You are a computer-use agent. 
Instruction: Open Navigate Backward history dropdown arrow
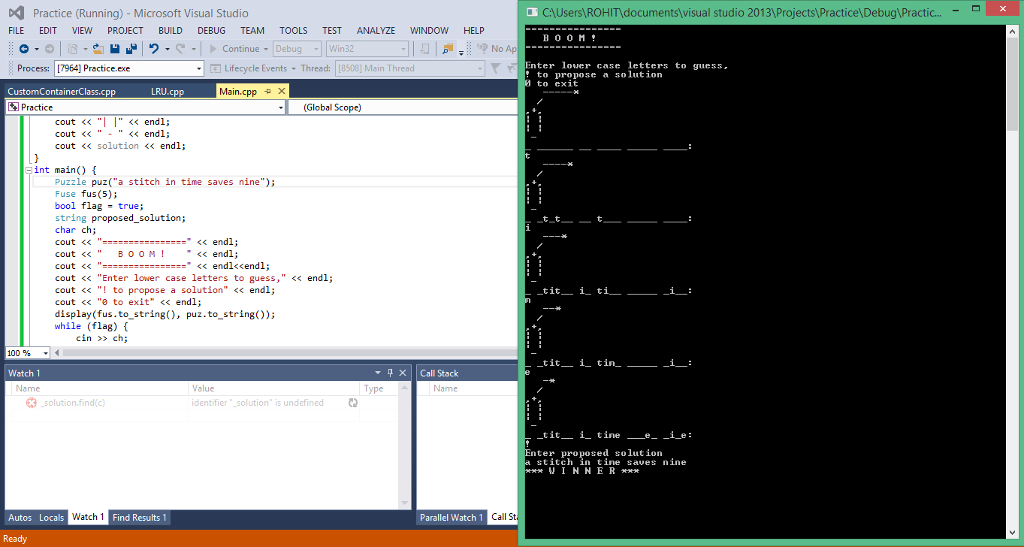click(37, 49)
